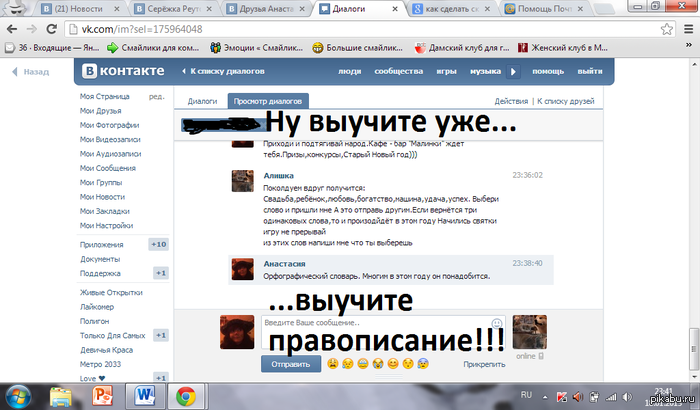Open Мои Настройки in sidebar
This screenshot has width=700, height=410.
coord(106,226)
